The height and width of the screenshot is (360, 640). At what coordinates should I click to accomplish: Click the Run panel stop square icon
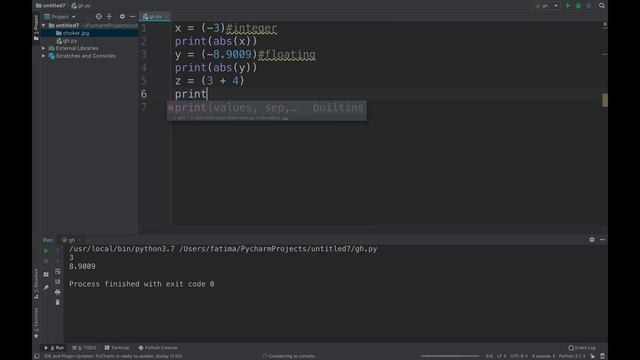(x=46, y=261)
